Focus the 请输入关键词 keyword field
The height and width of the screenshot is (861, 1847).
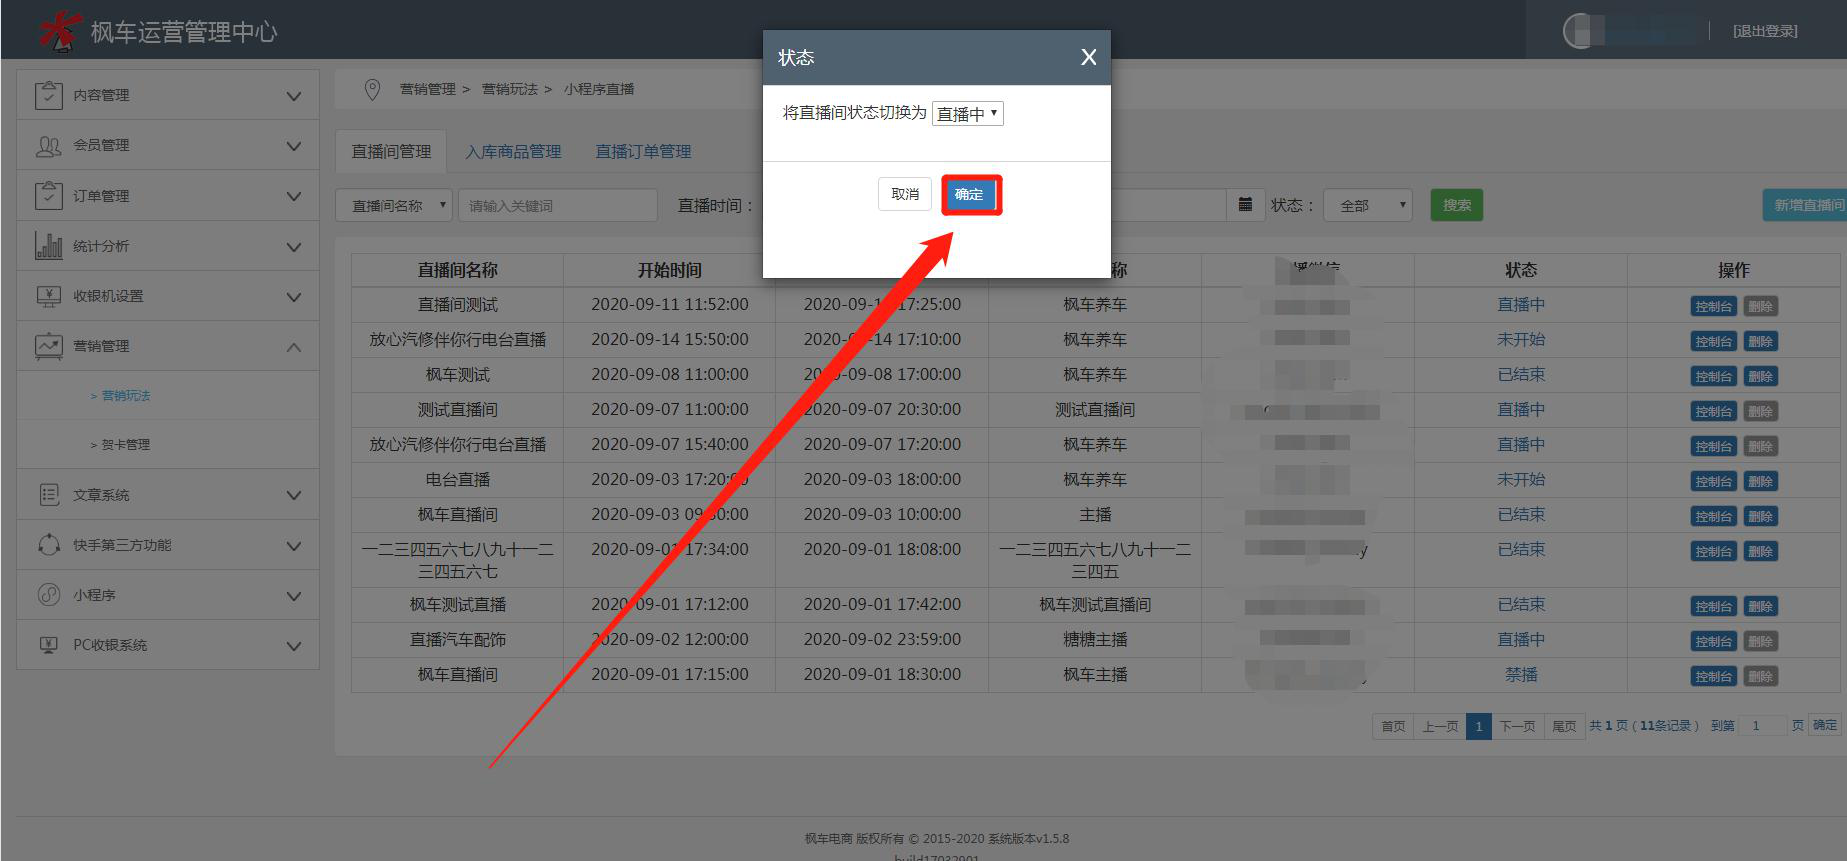click(x=557, y=205)
